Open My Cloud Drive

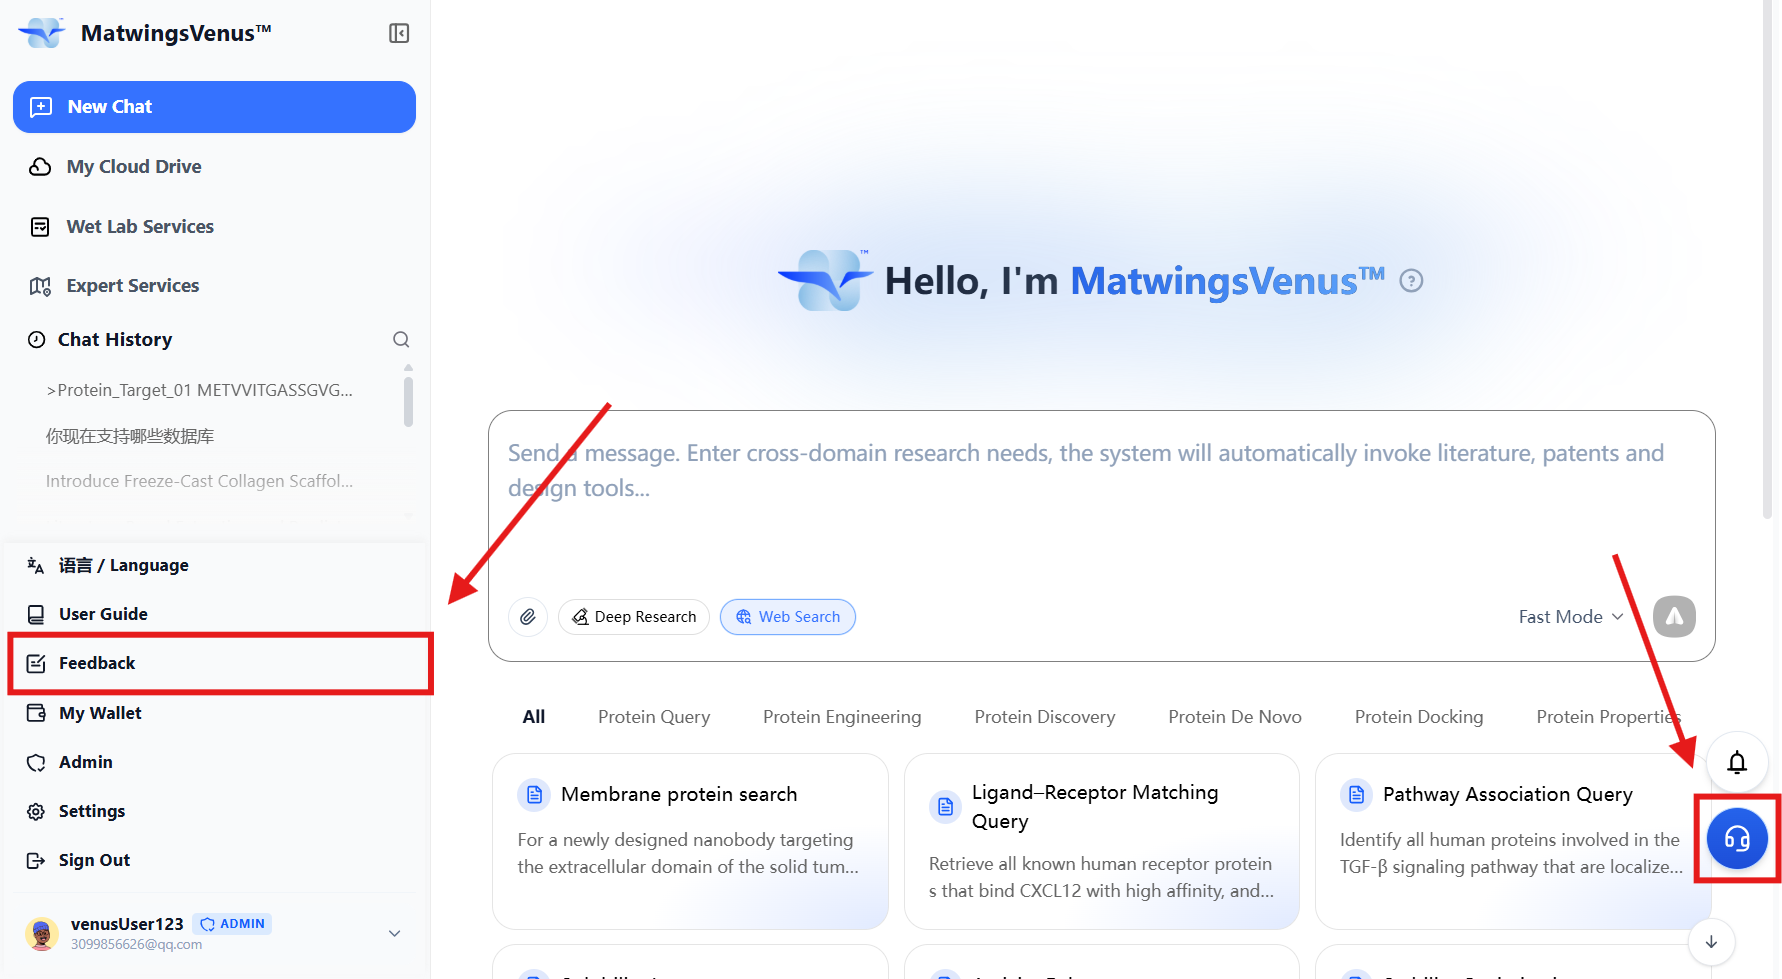click(x=134, y=167)
